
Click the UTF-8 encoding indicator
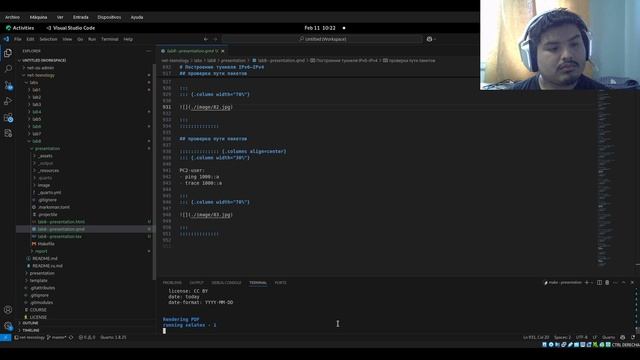[x=581, y=338]
